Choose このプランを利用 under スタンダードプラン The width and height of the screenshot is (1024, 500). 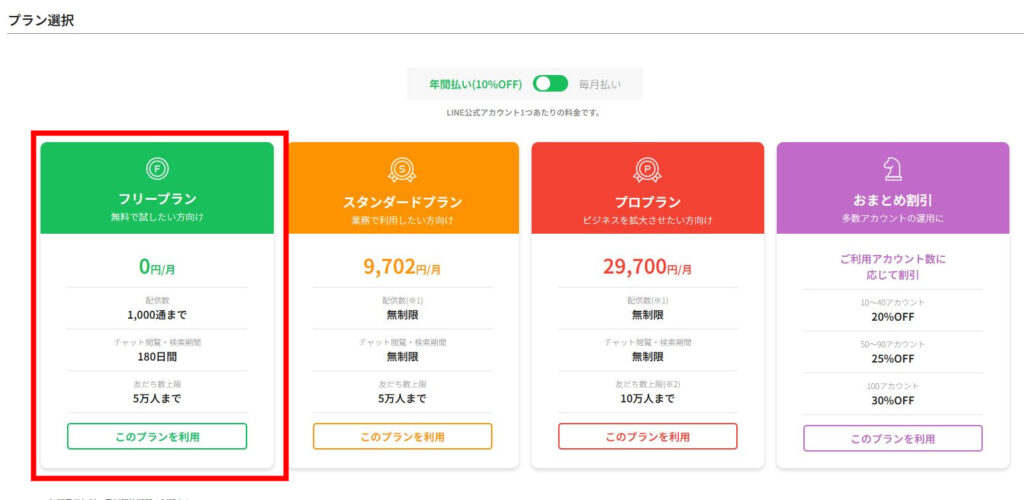tap(402, 437)
